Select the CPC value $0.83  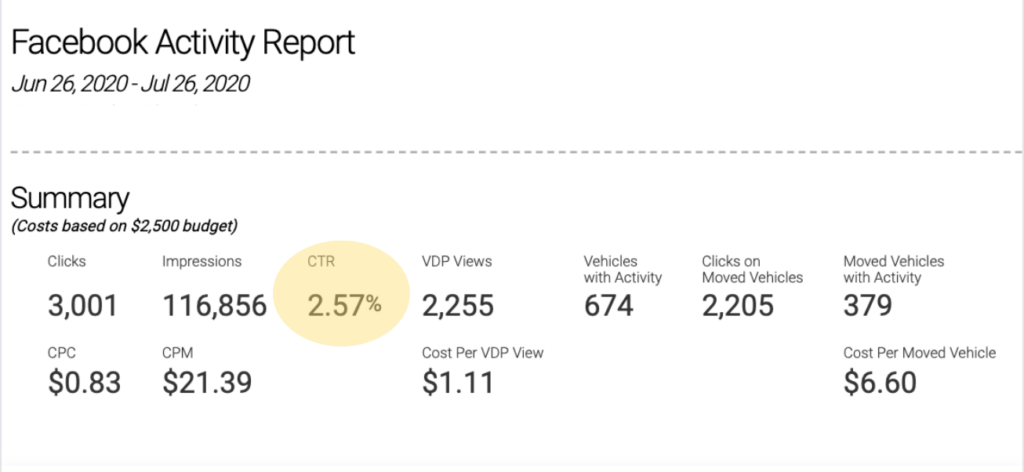coord(84,383)
